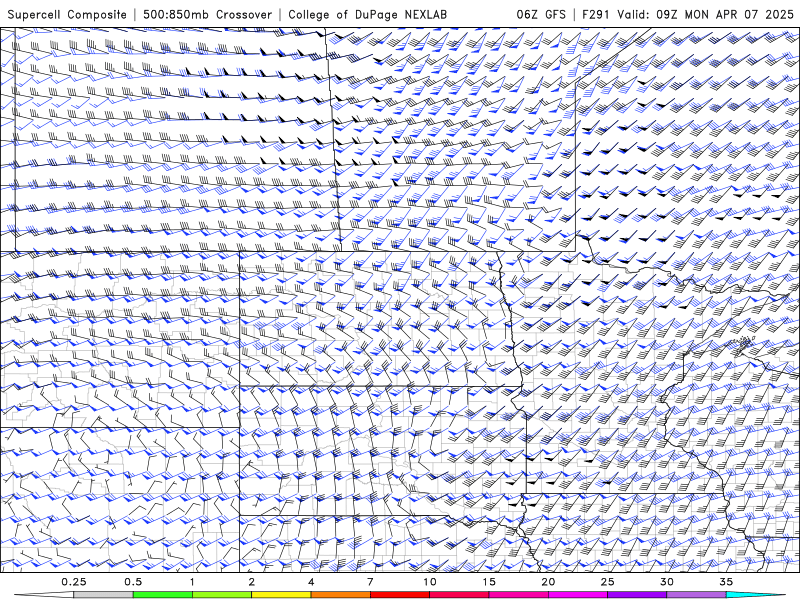Select the crimson legend swatch between 10 and 15
Image resolution: width=800 pixels, height=600 pixels.
click(x=459, y=595)
